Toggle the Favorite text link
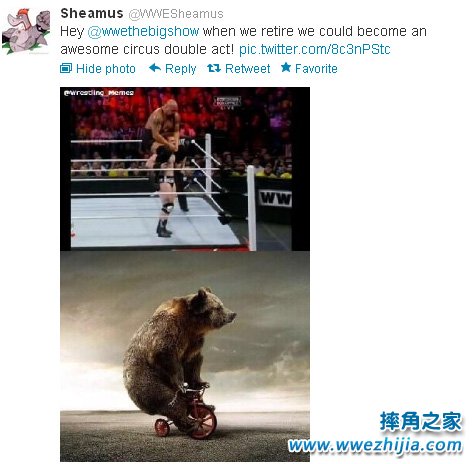Image resolution: width=472 pixels, height=464 pixels. tap(316, 69)
